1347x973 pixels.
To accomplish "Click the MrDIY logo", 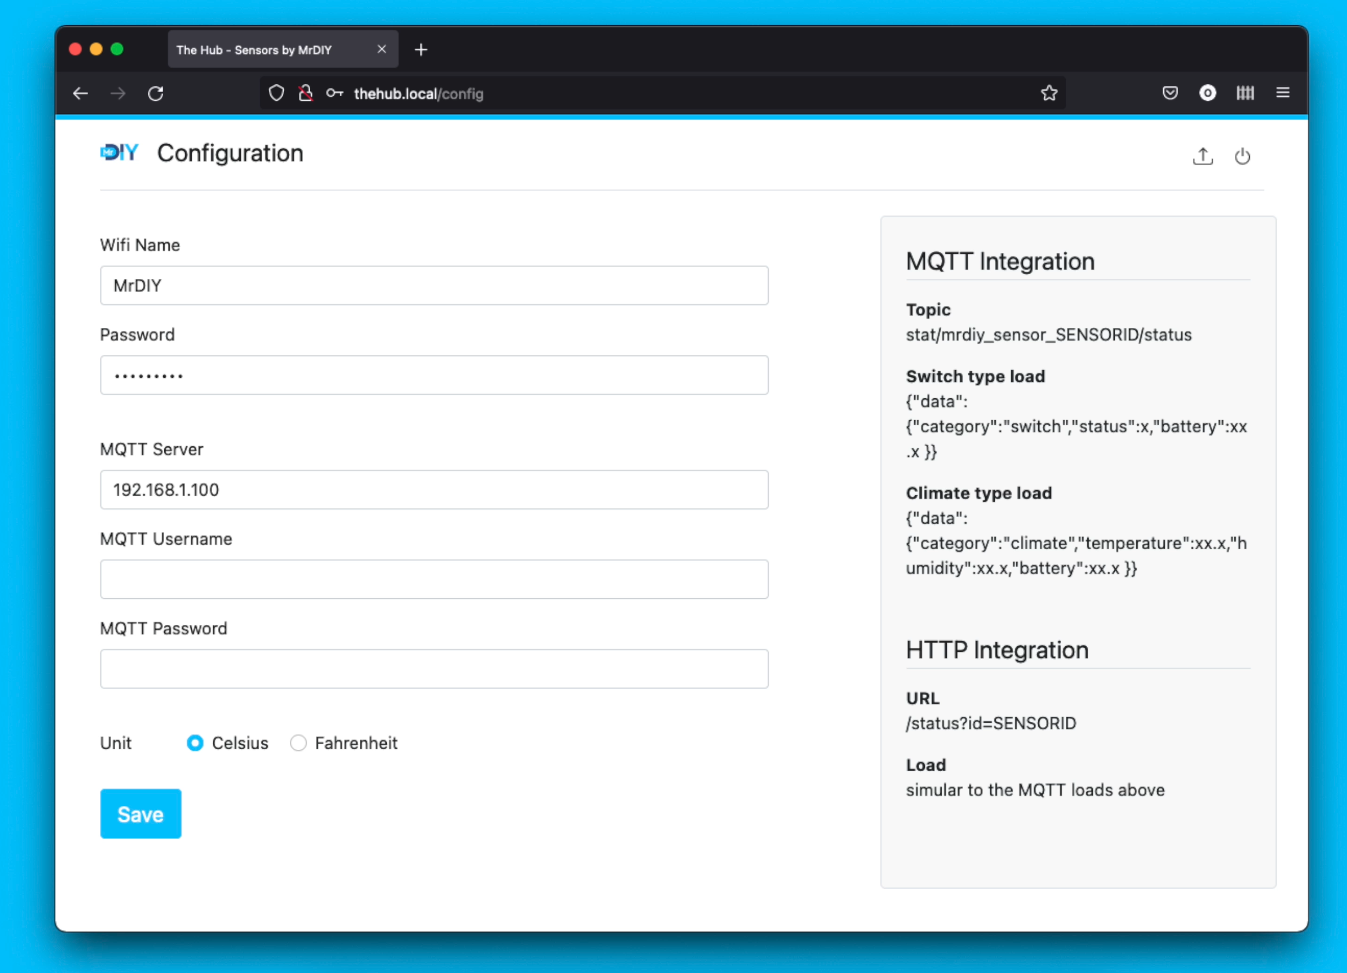I will pos(118,152).
